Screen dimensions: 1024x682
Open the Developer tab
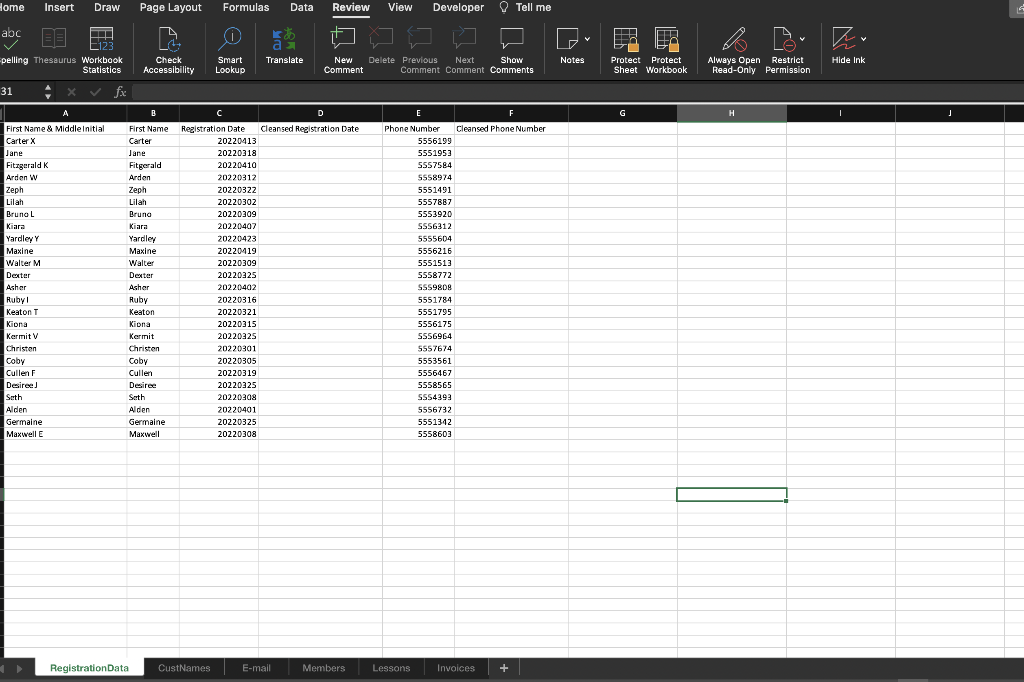click(x=458, y=8)
